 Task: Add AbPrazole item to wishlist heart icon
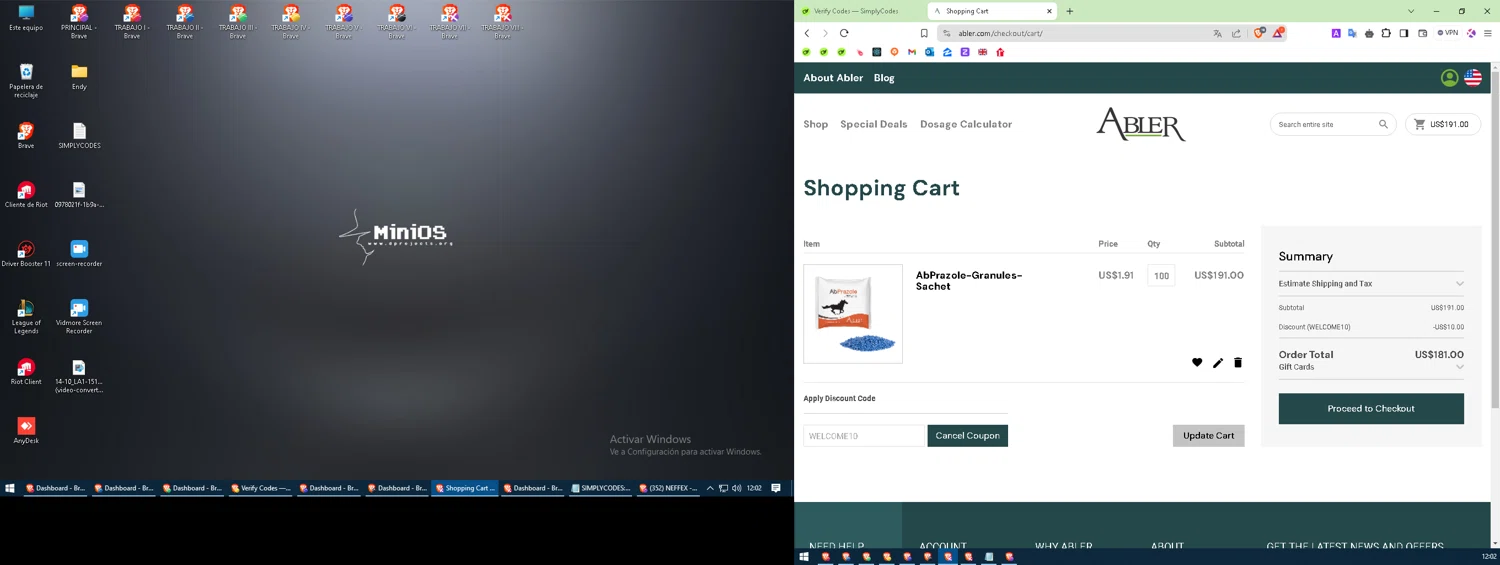[1197, 362]
